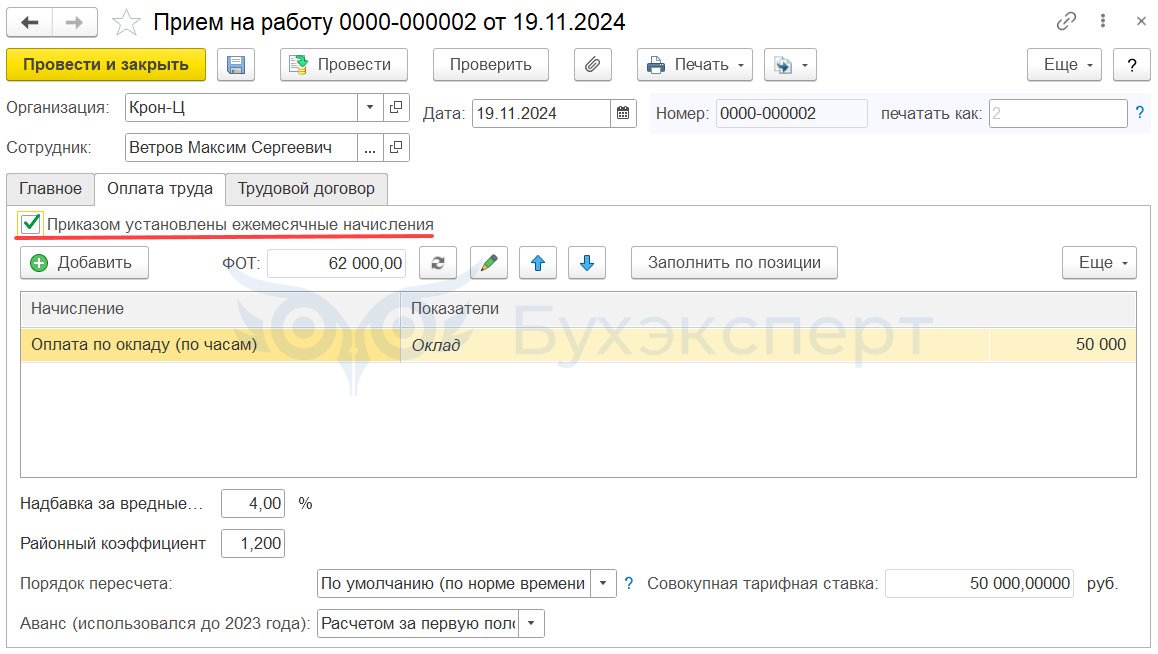Click the 50 000 value cell
The image size is (1158, 654).
click(x=1063, y=345)
